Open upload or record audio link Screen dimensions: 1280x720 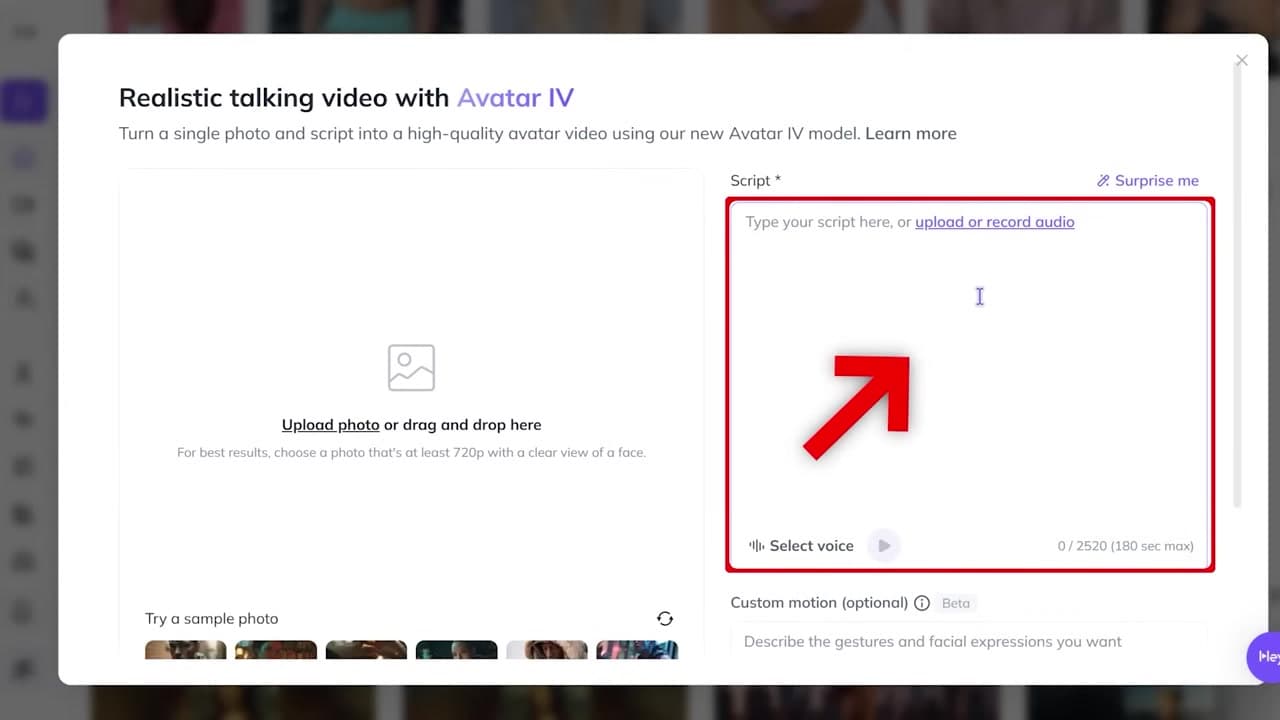[994, 222]
